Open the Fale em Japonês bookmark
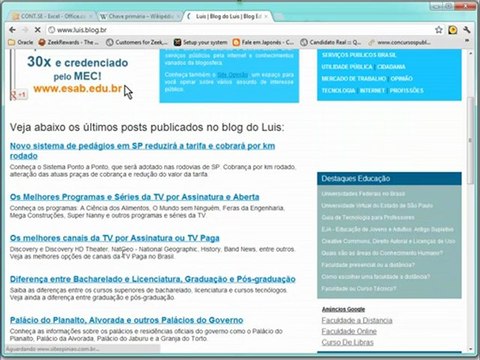This screenshot has height=360, width=480. pos(263,42)
